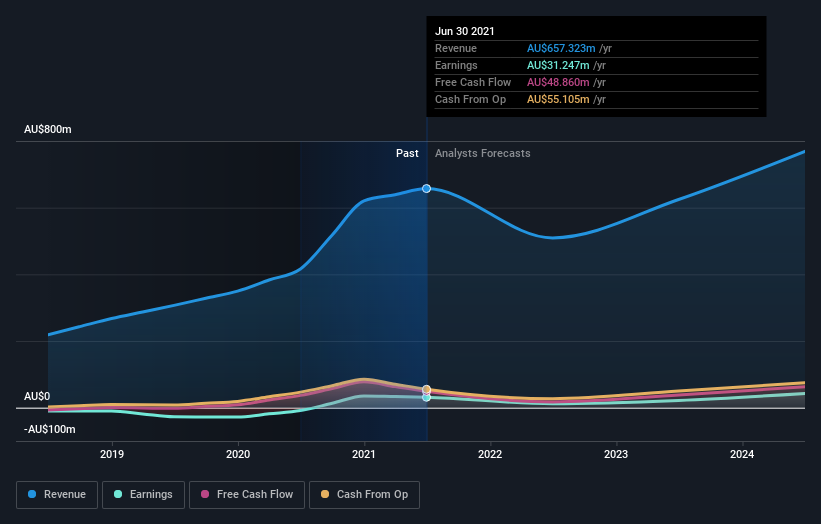The width and height of the screenshot is (821, 524).
Task: Click the 2020 x-axis label
Action: click(238, 454)
